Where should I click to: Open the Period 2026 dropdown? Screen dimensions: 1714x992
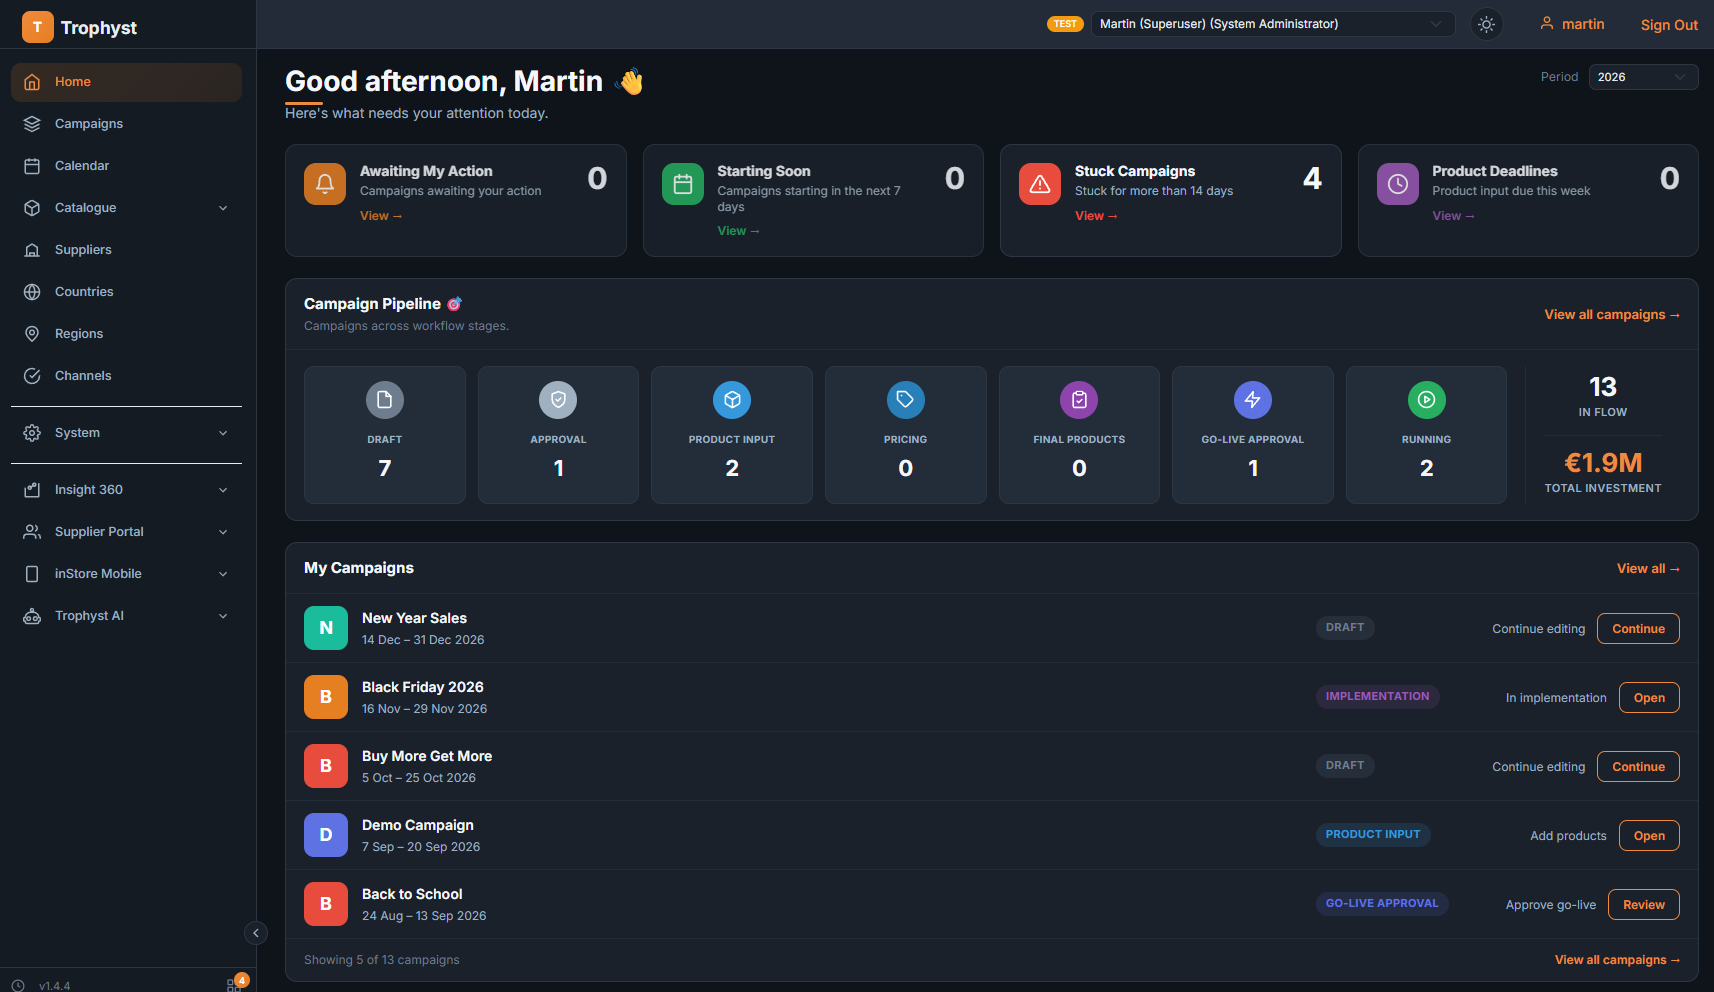[1643, 77]
